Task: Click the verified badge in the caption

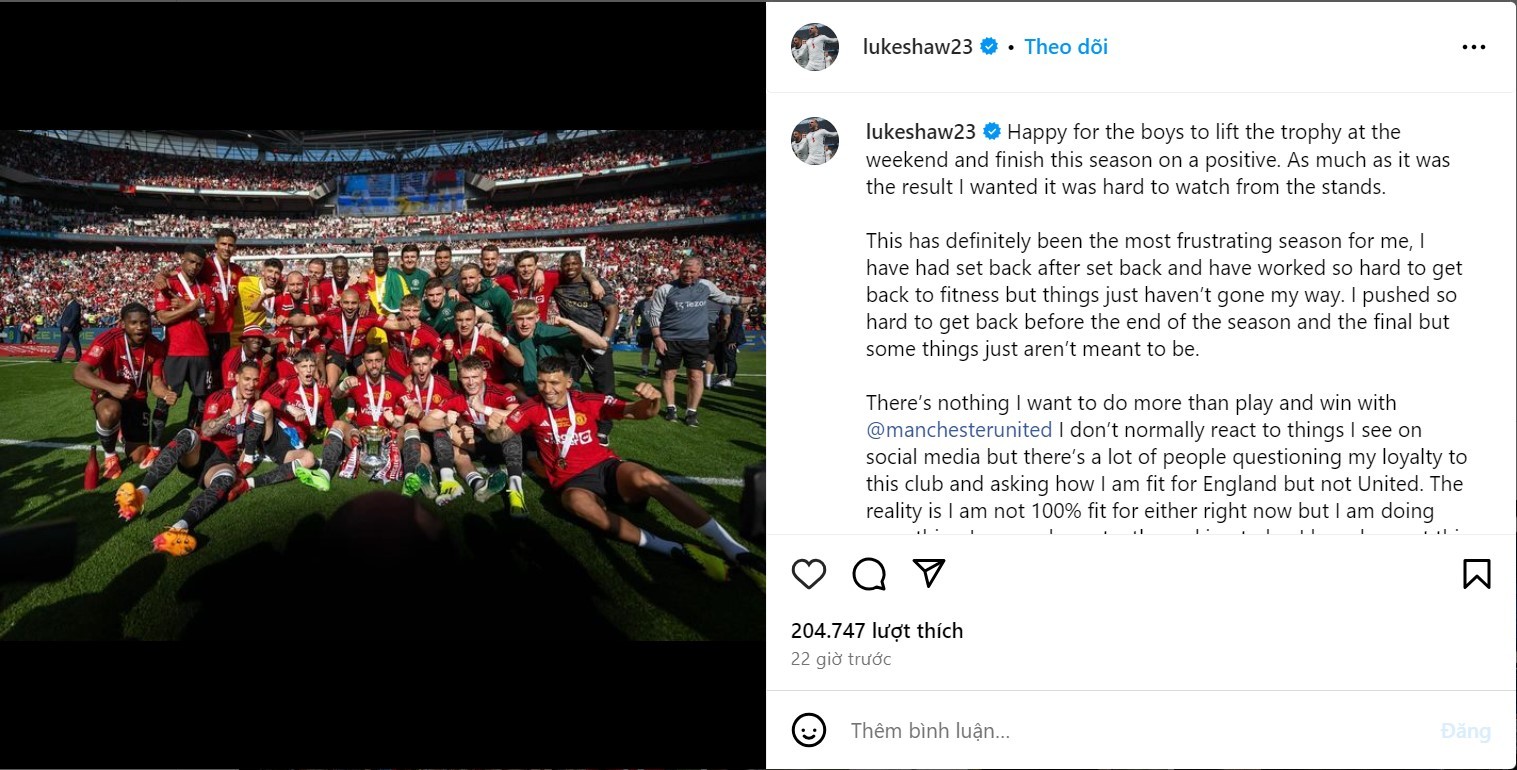Action: point(993,132)
